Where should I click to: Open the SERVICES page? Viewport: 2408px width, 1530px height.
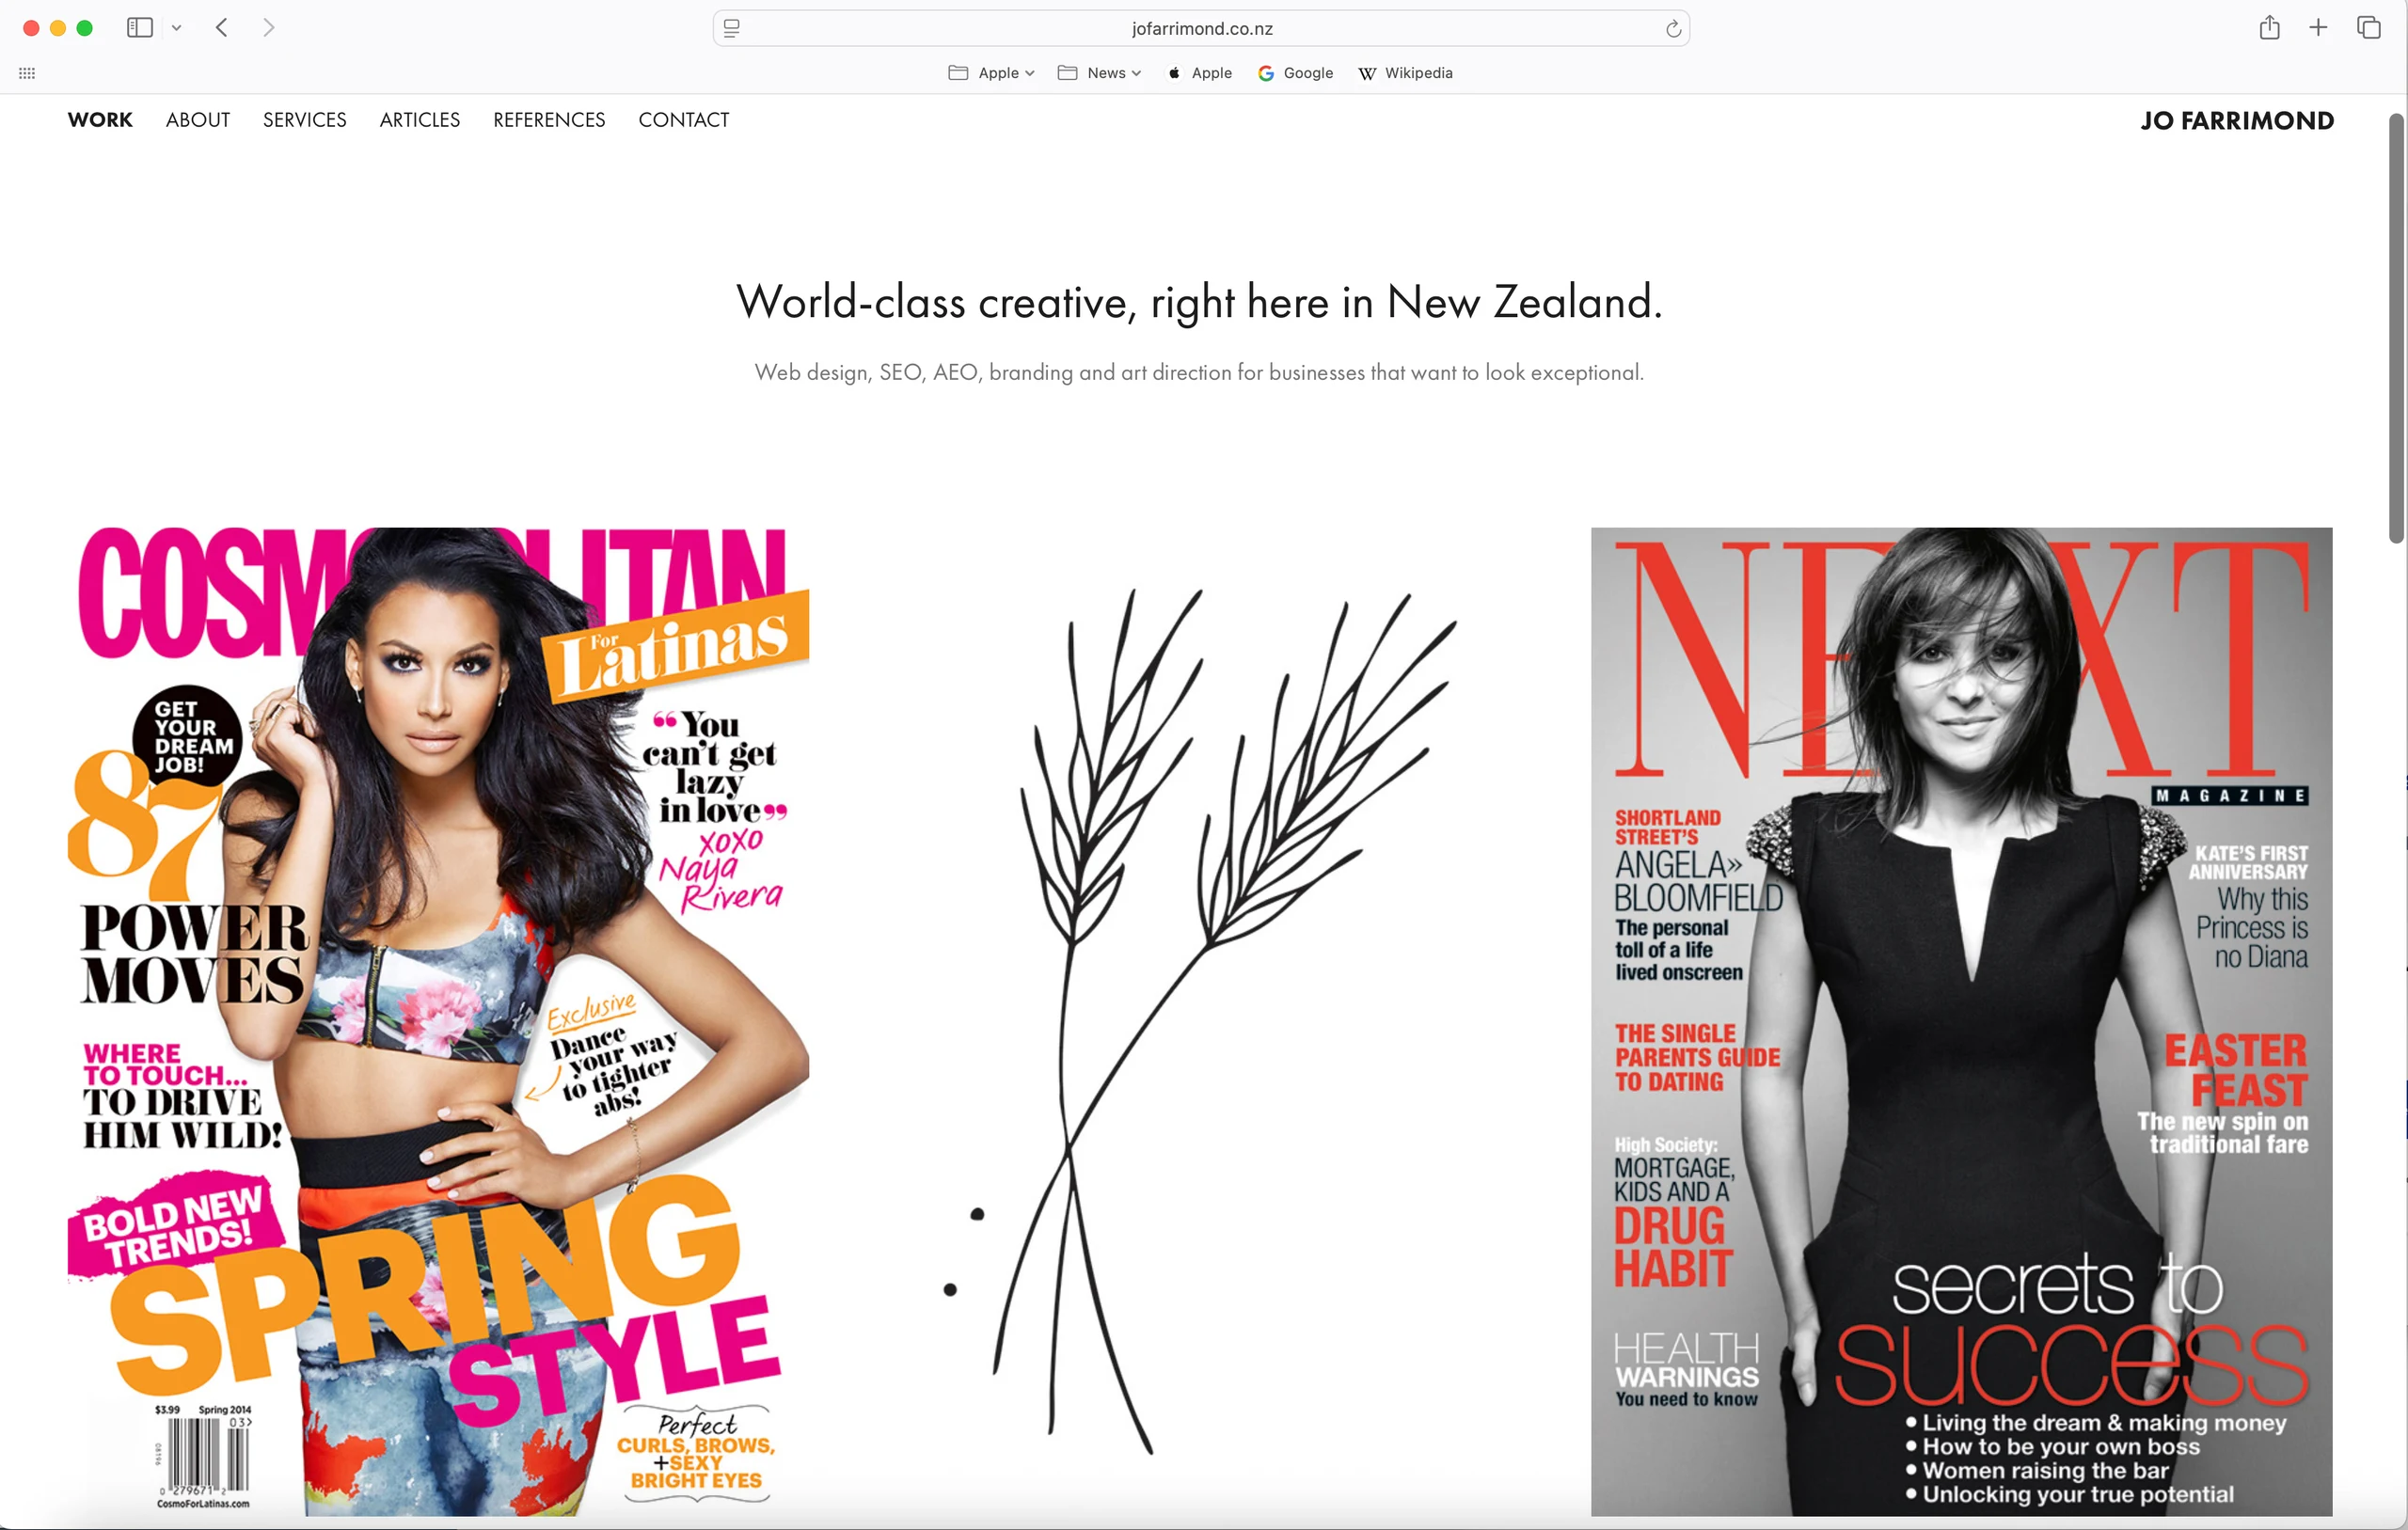305,120
